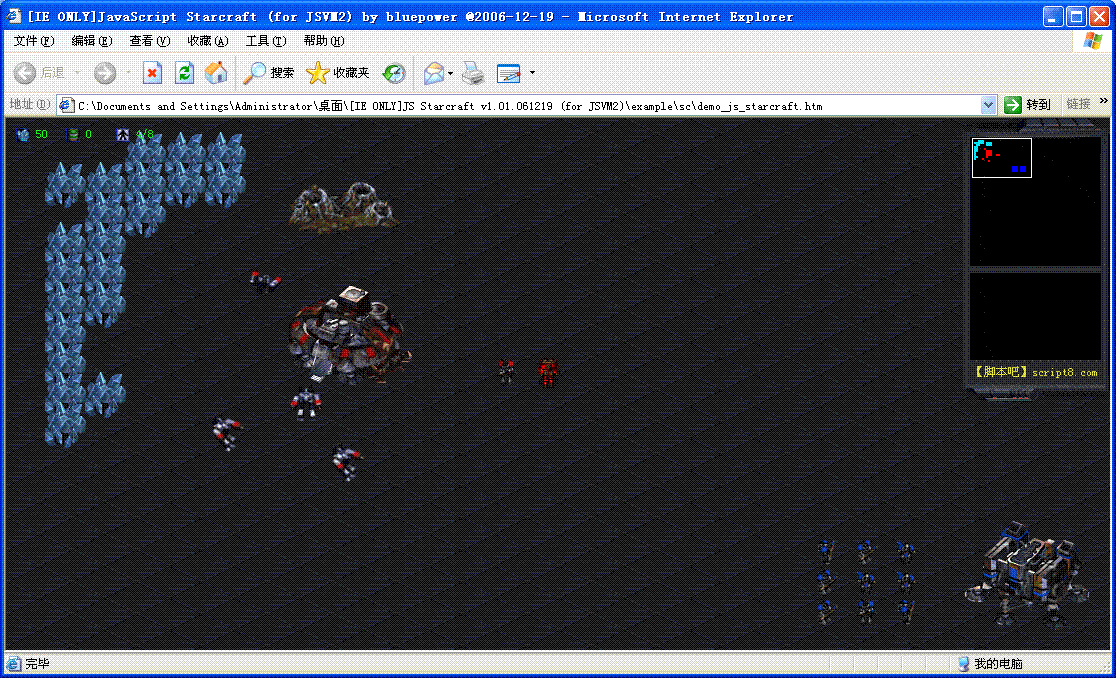Click the IE icon in the title bar

point(14,16)
